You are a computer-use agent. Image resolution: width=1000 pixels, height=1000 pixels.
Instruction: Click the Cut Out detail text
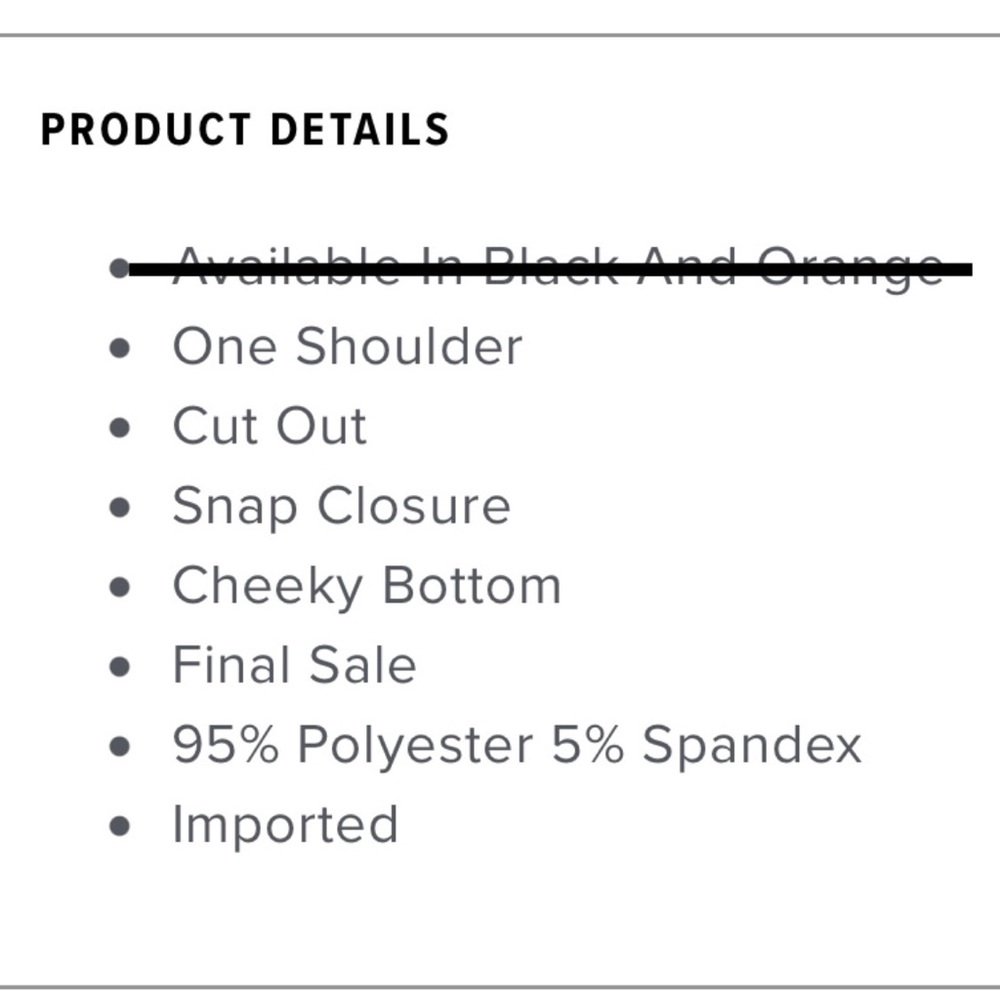tap(270, 427)
